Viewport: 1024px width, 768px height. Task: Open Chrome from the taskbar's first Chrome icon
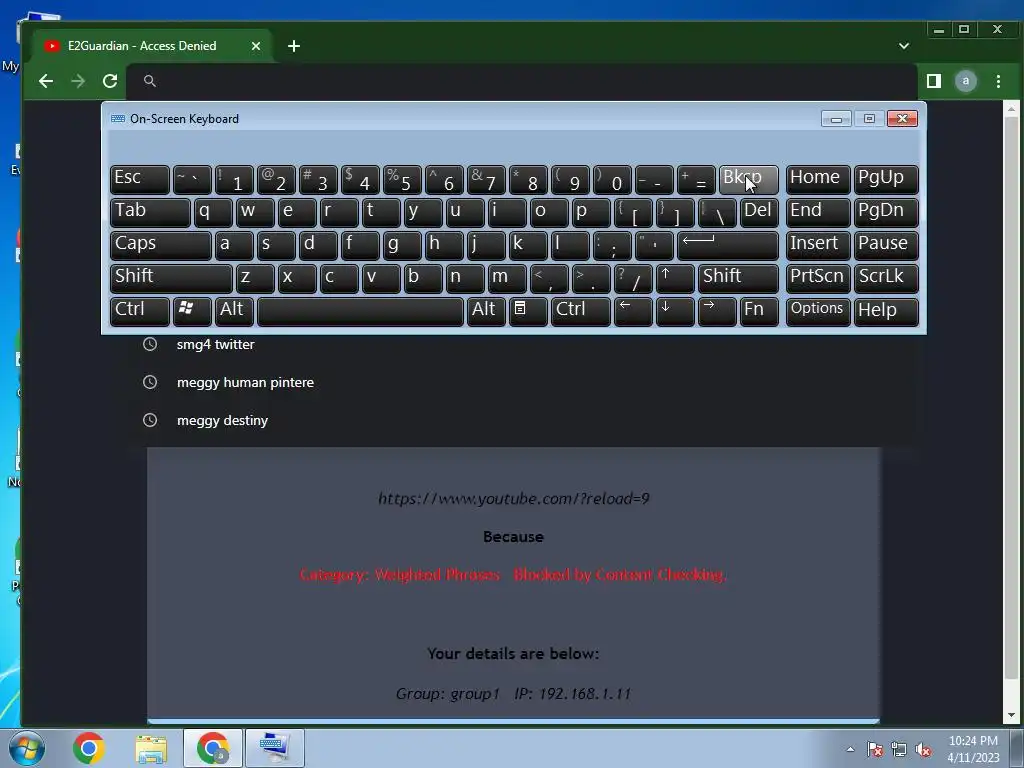(89, 748)
